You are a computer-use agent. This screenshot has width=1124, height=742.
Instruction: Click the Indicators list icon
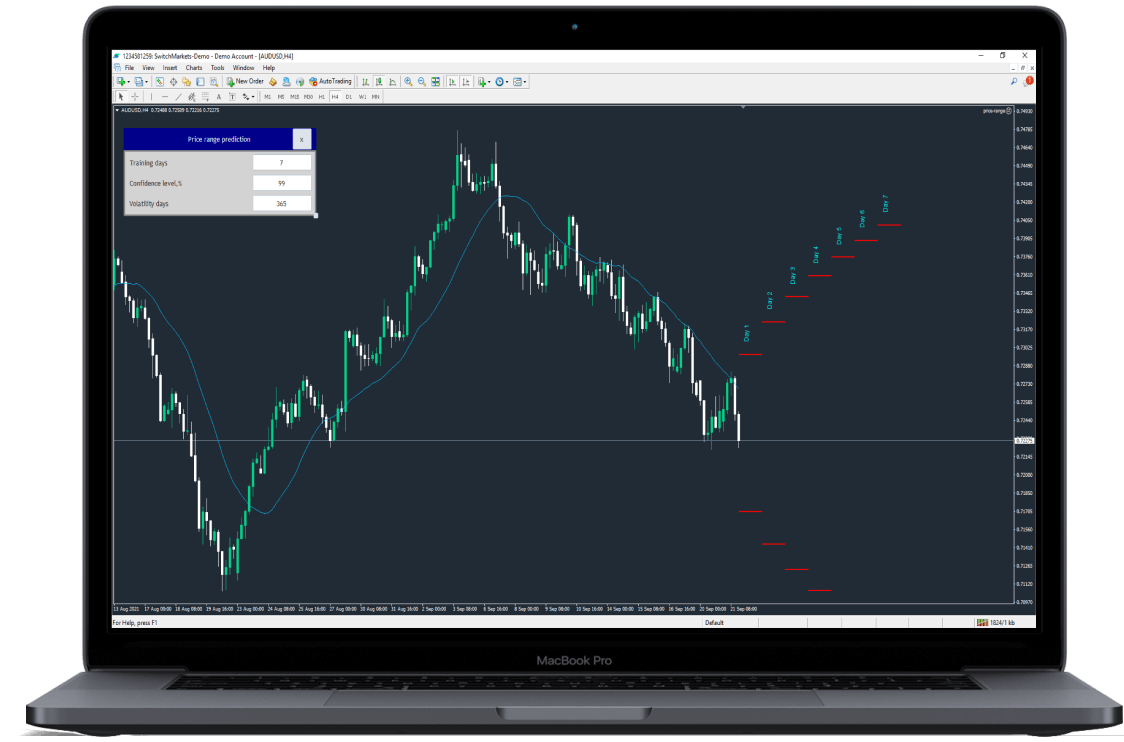[482, 82]
